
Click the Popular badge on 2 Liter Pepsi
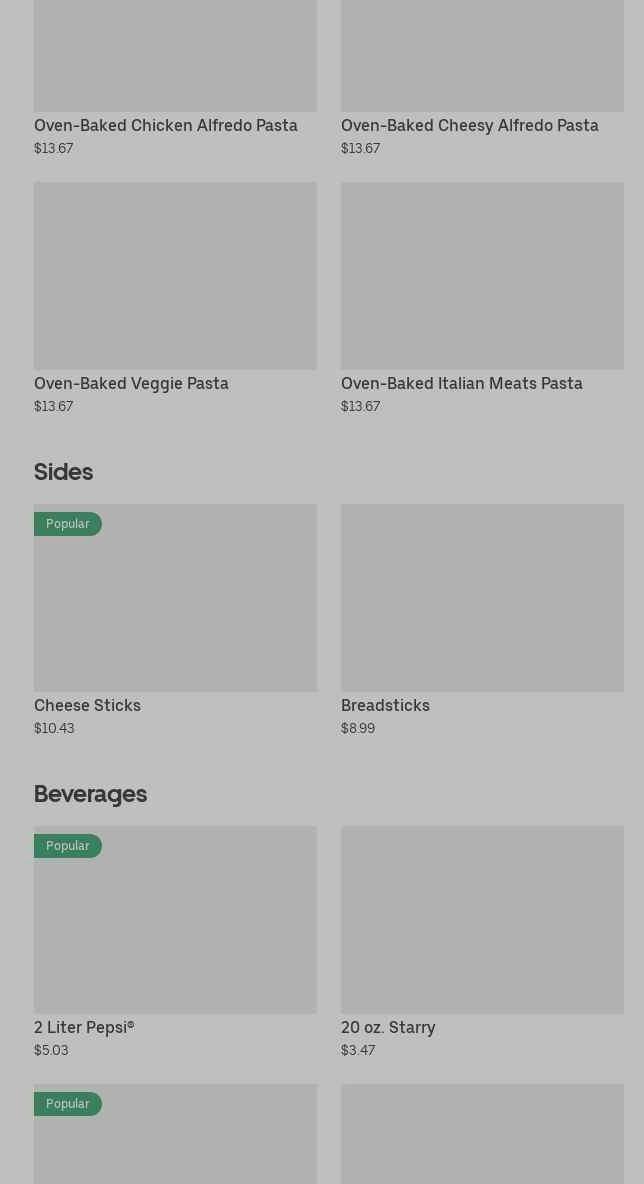[x=67, y=846]
